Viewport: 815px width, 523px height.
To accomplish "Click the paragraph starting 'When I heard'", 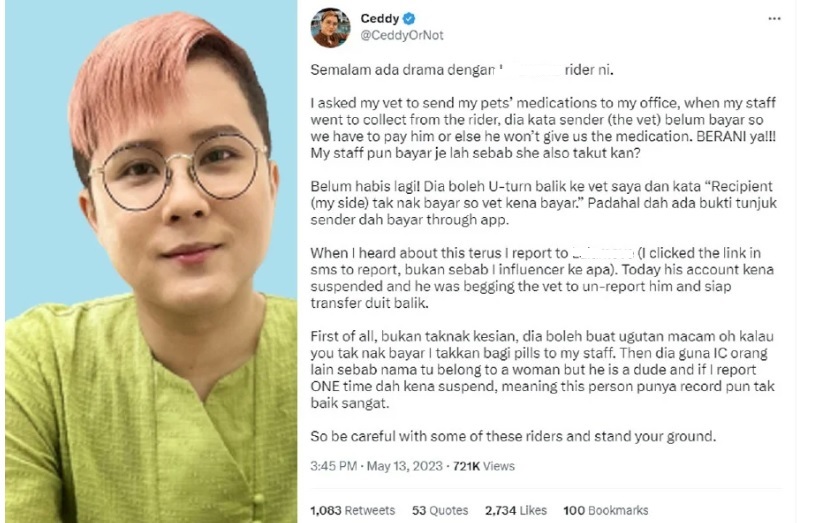I will coord(542,278).
